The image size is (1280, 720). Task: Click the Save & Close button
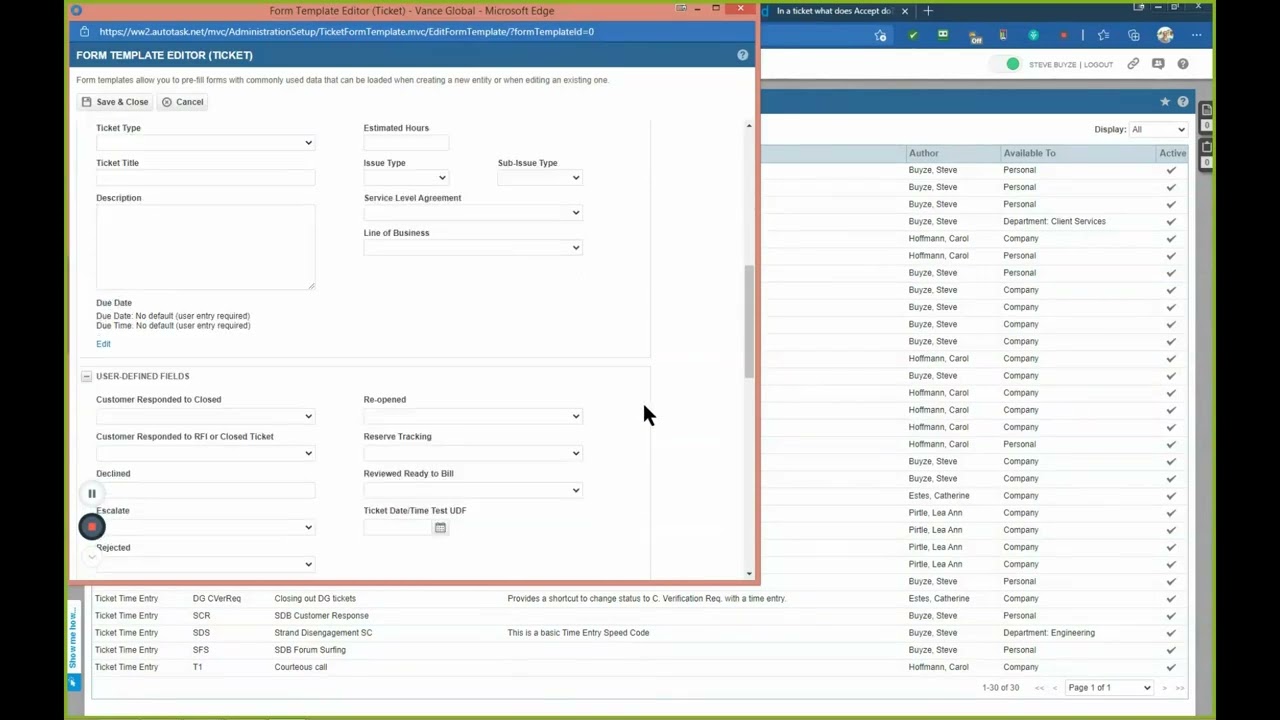[114, 102]
